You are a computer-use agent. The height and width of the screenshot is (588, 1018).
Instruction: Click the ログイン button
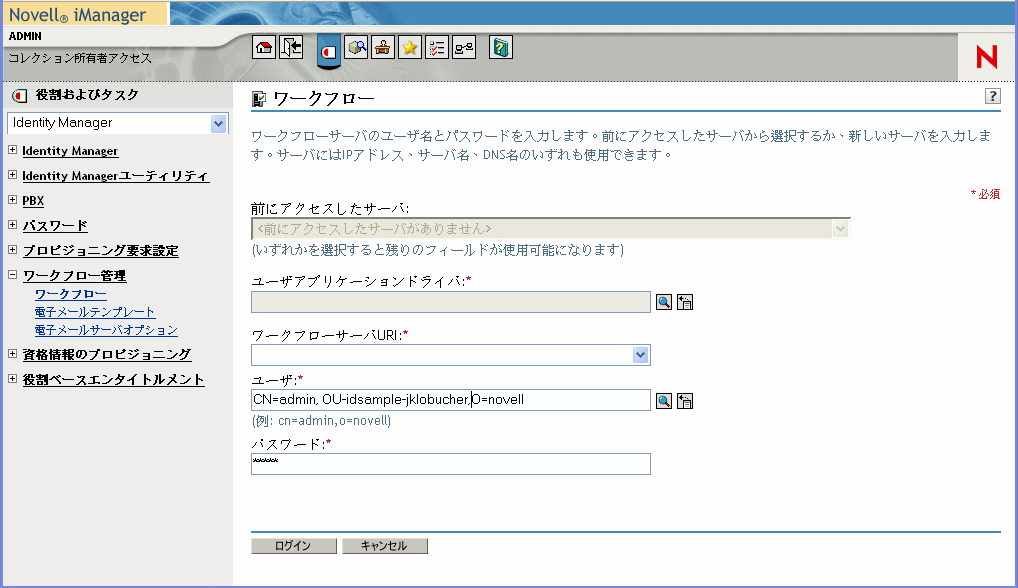coord(293,546)
